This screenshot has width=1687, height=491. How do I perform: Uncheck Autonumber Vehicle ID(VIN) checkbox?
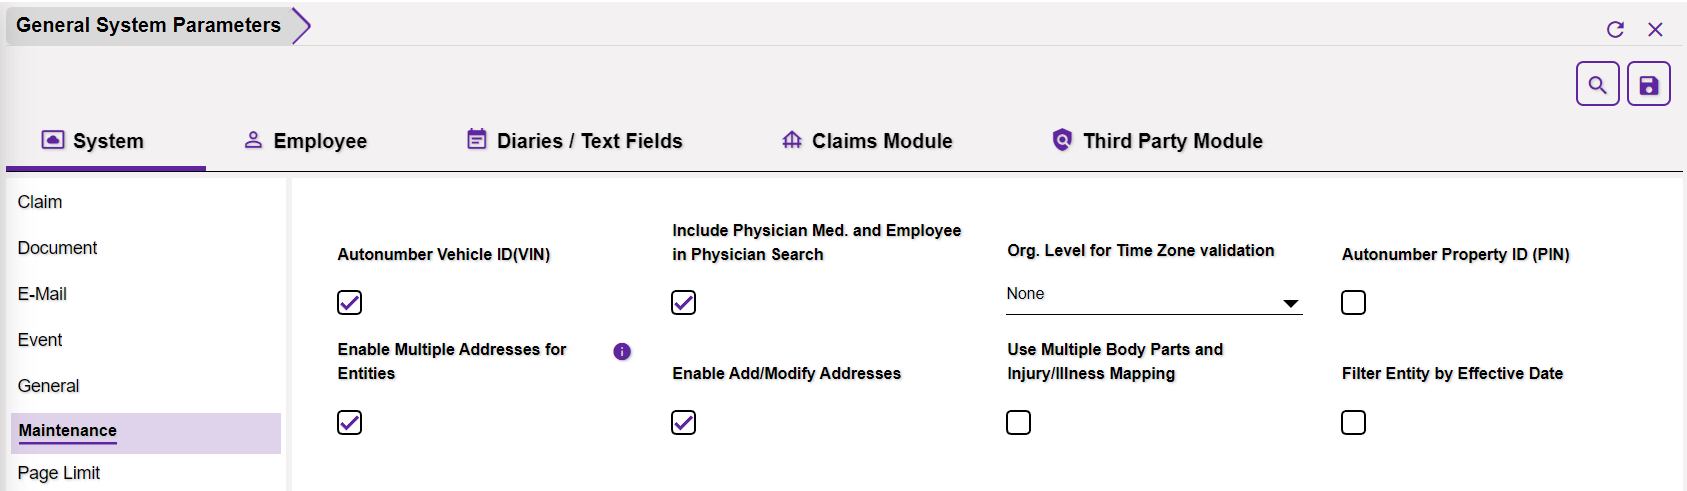pos(349,303)
